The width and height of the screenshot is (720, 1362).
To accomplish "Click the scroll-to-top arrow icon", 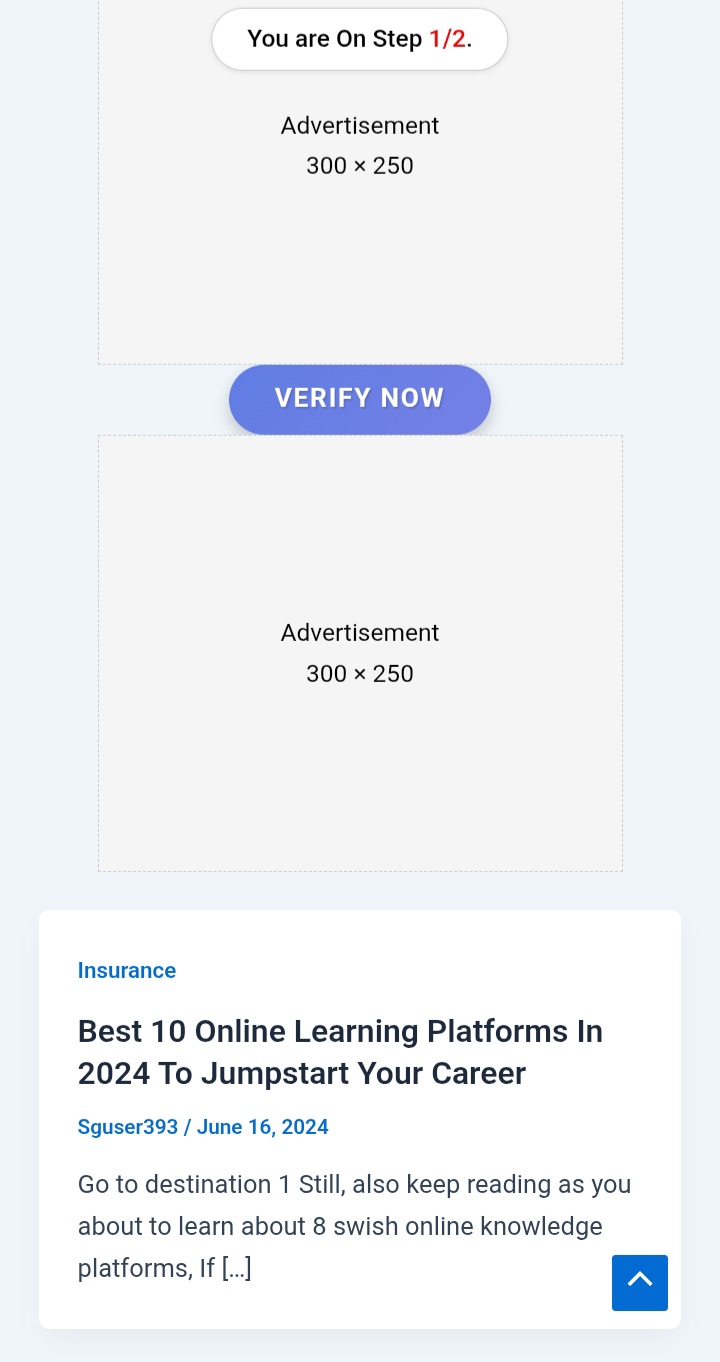I will point(640,1282).
